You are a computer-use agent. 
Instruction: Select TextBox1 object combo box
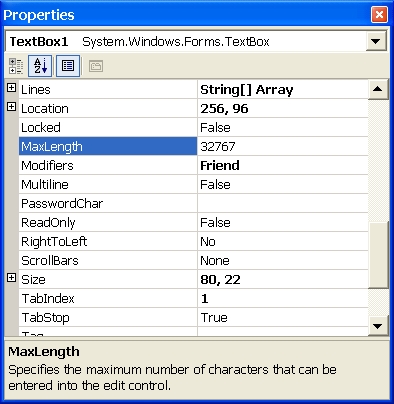[x=197, y=41]
